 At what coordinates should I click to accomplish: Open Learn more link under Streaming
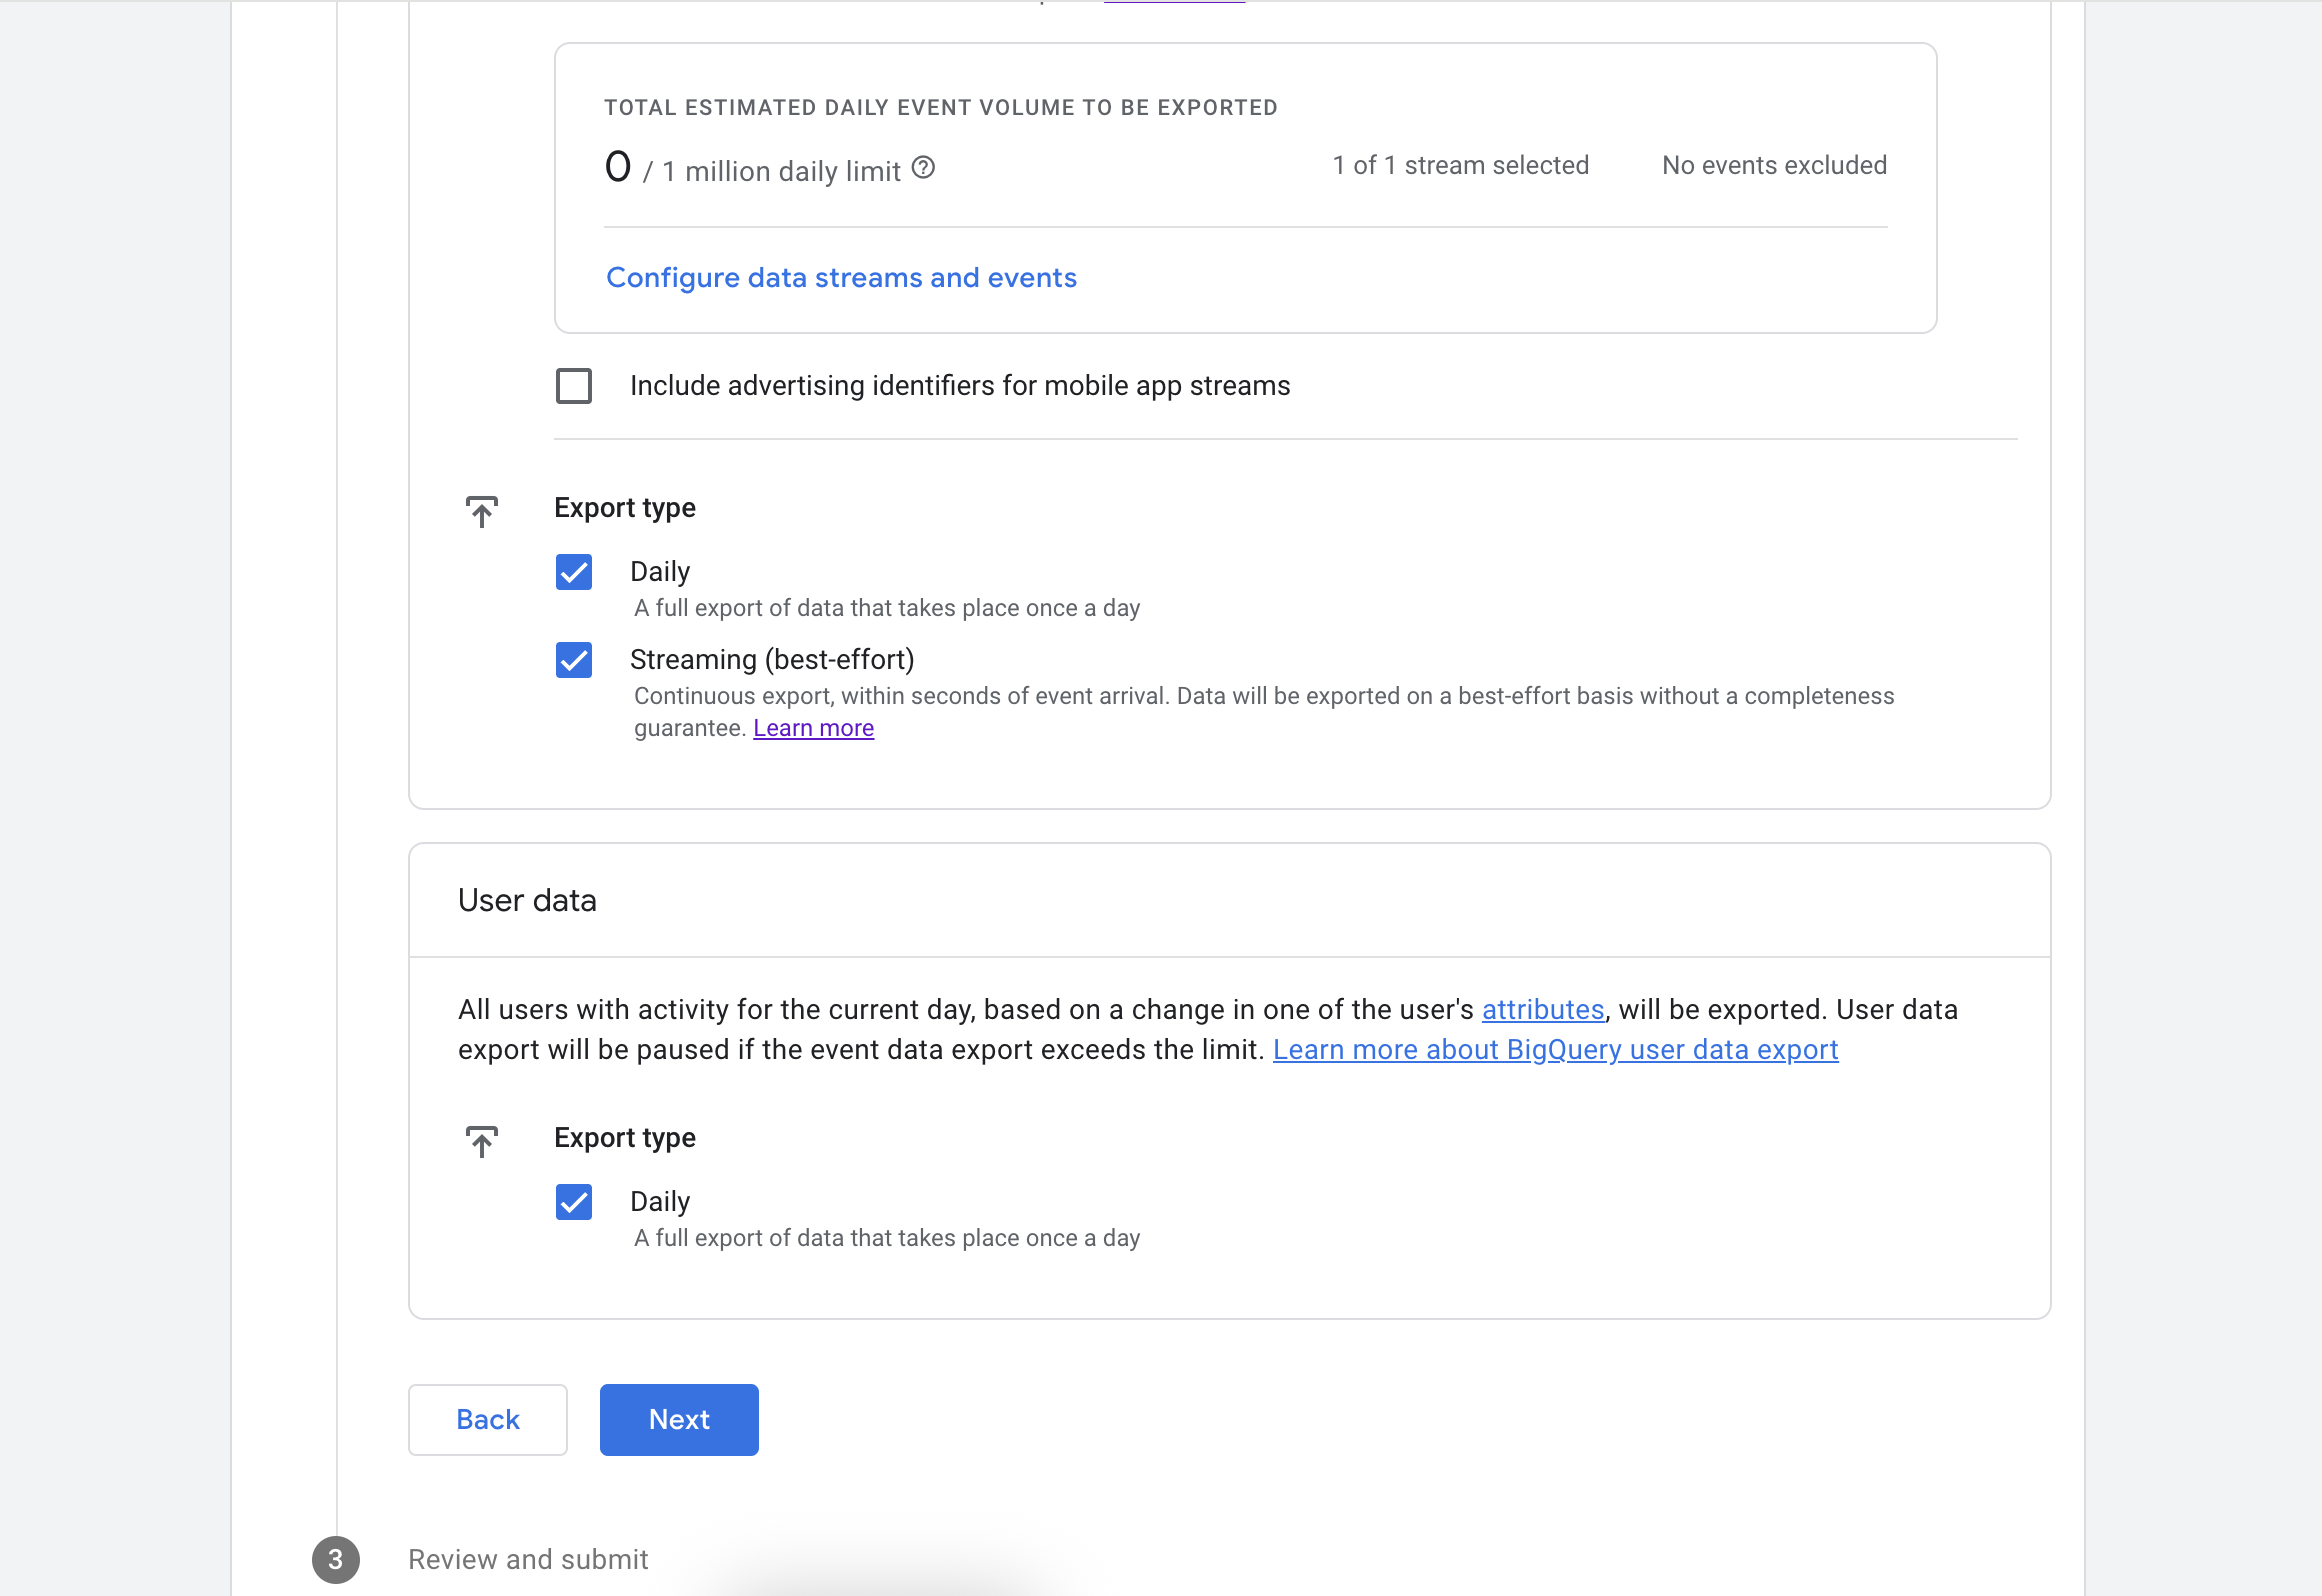click(x=813, y=728)
